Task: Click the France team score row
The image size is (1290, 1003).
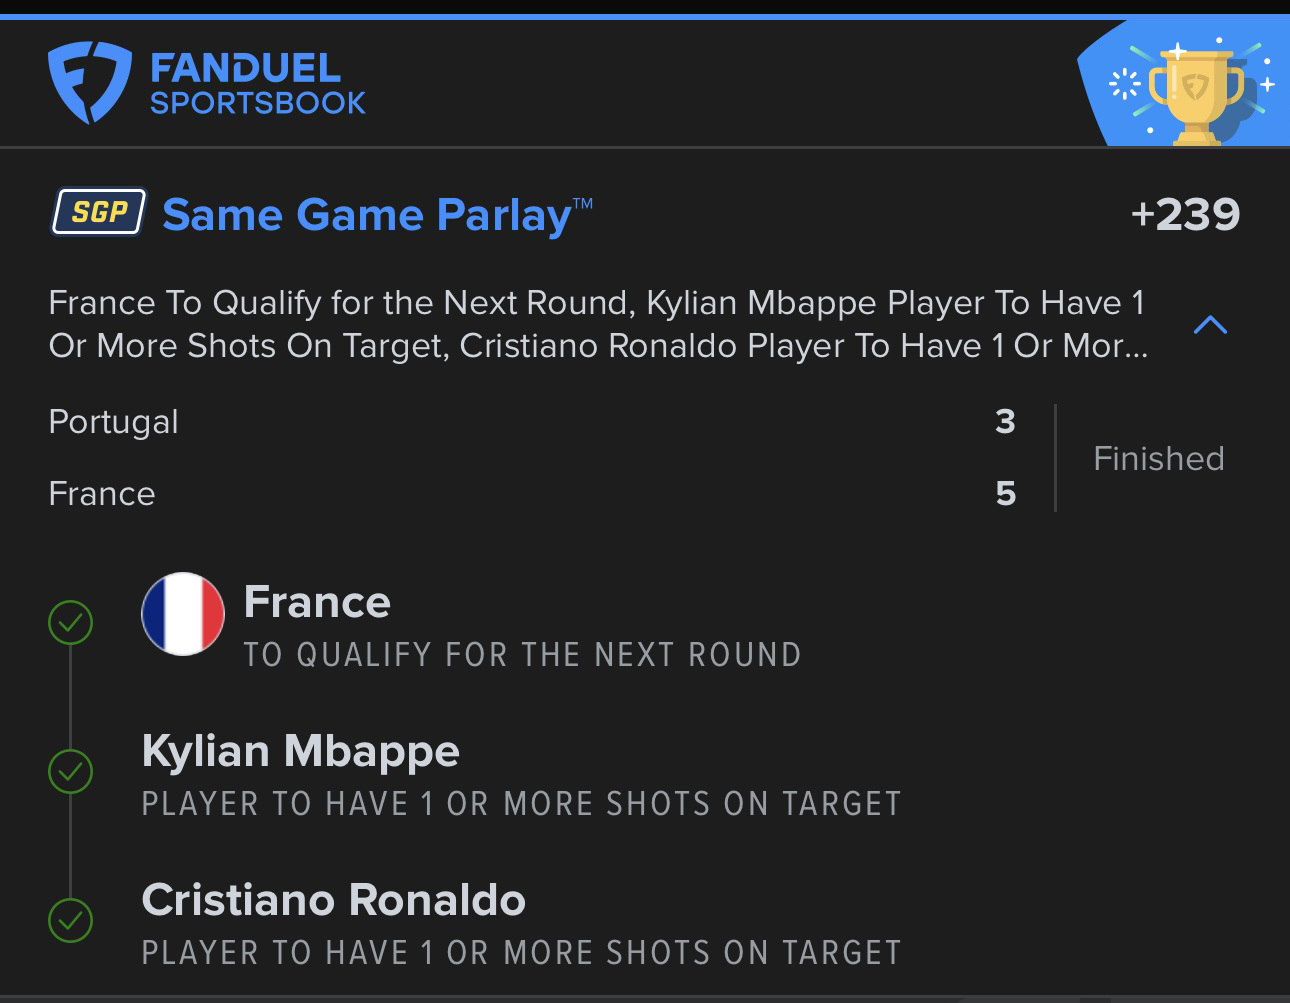Action: 532,493
